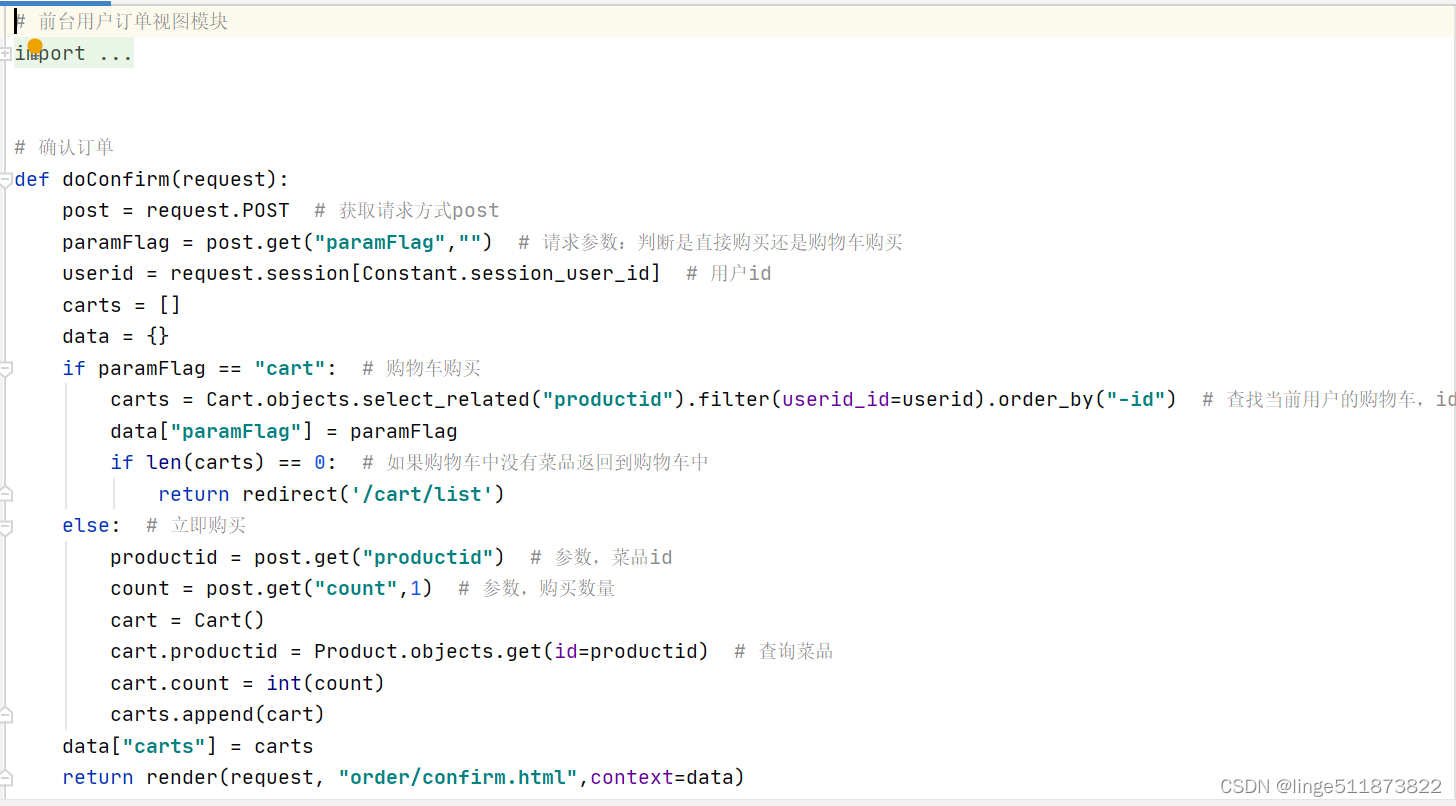Click fold end marker at return render line
The width and height of the screenshot is (1456, 806).
point(6,778)
